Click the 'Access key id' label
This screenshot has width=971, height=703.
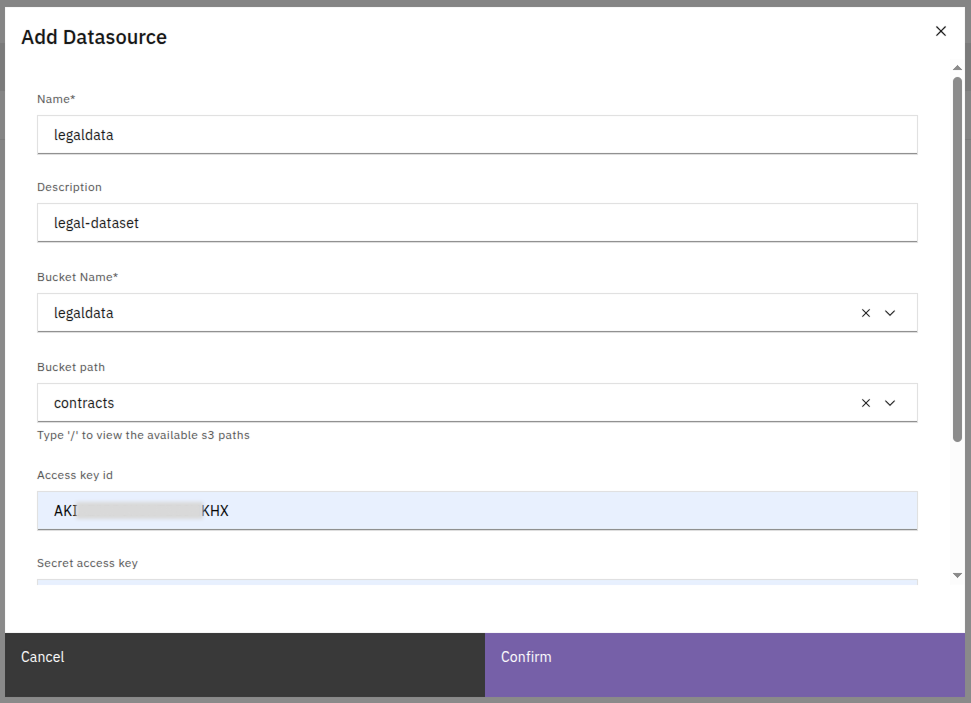coord(75,475)
